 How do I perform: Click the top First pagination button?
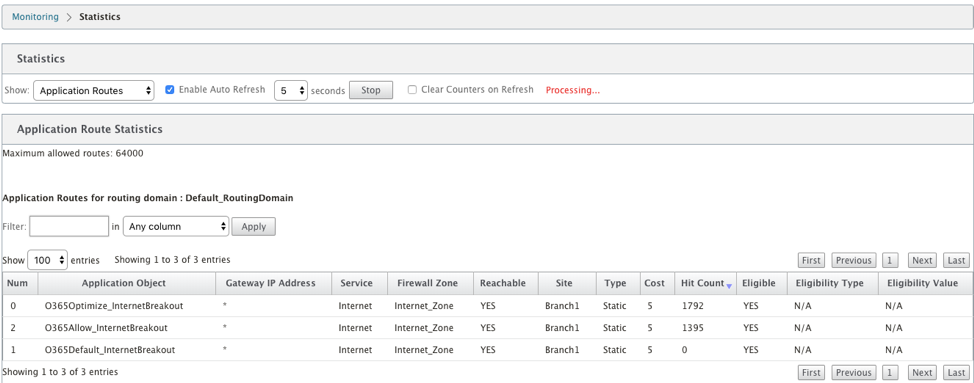click(x=811, y=261)
